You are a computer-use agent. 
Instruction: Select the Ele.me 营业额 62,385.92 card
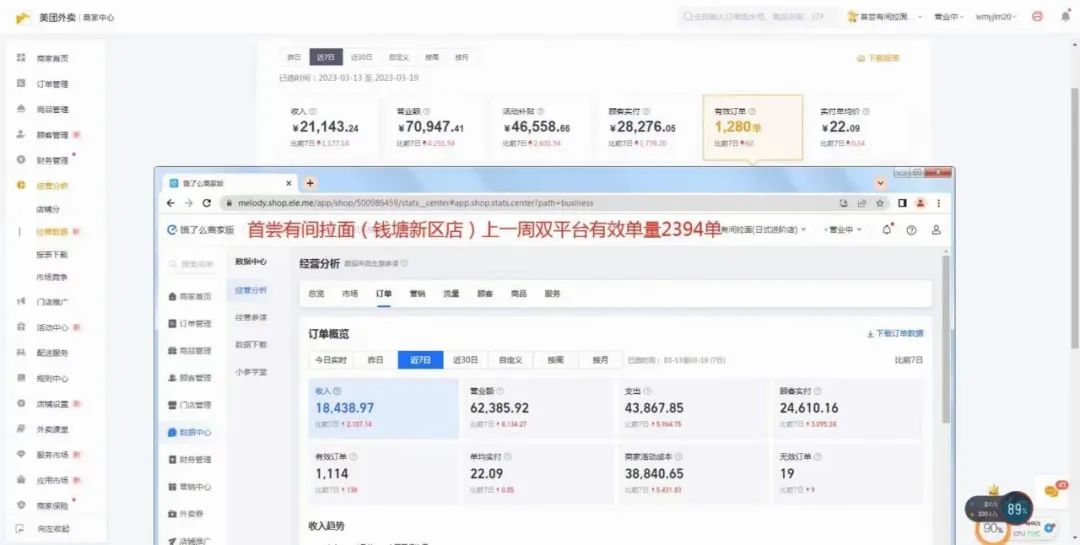coord(536,409)
